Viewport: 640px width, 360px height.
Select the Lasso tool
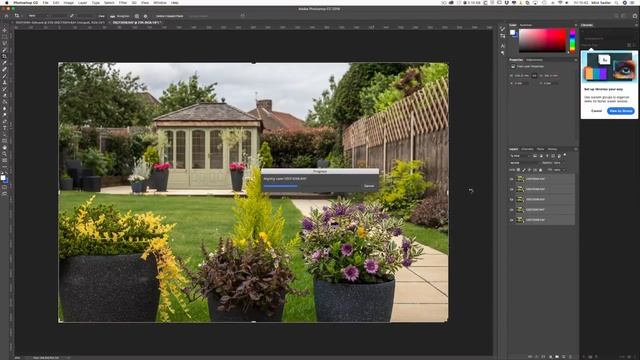click(5, 43)
